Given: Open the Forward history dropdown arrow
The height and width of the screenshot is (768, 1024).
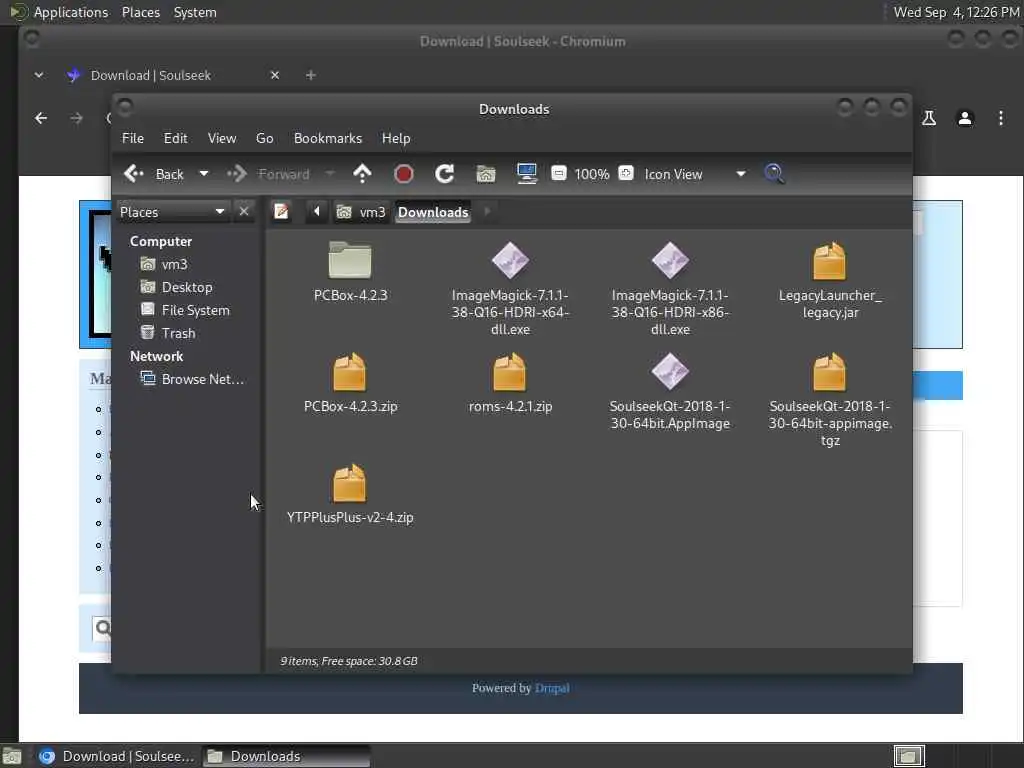Looking at the screenshot, I should coord(330,174).
